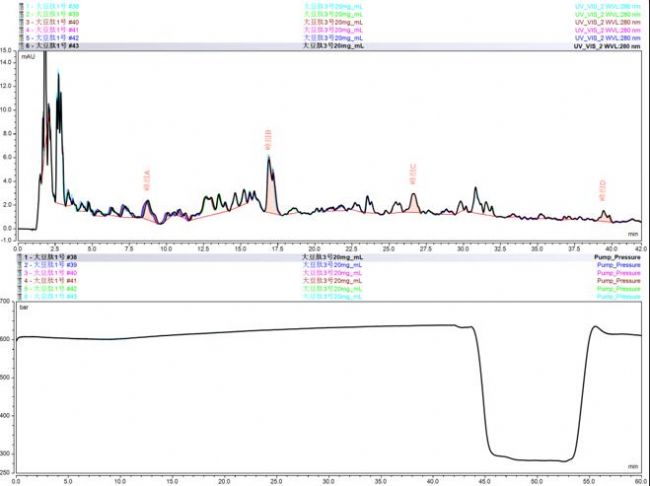This screenshot has height=486, width=650.
Task: Click trace 4 row #41 in UV legend
Action: click(48, 29)
